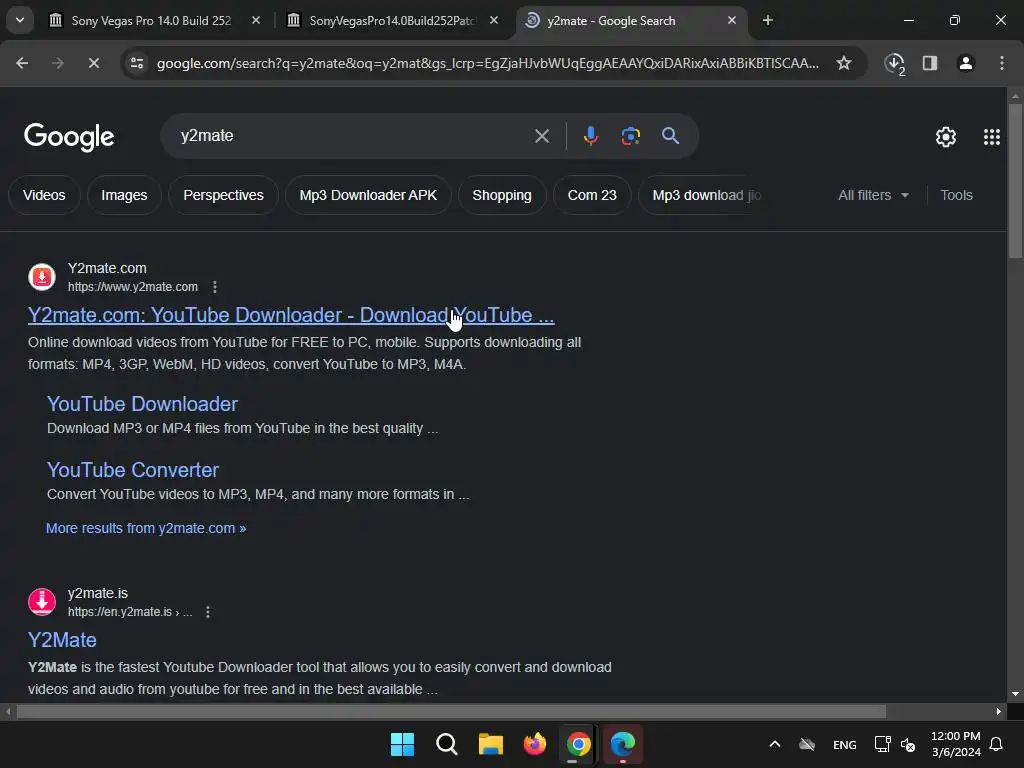1024x768 pixels.
Task: Open Chrome three-dot menu
Action: click(x=1002, y=63)
